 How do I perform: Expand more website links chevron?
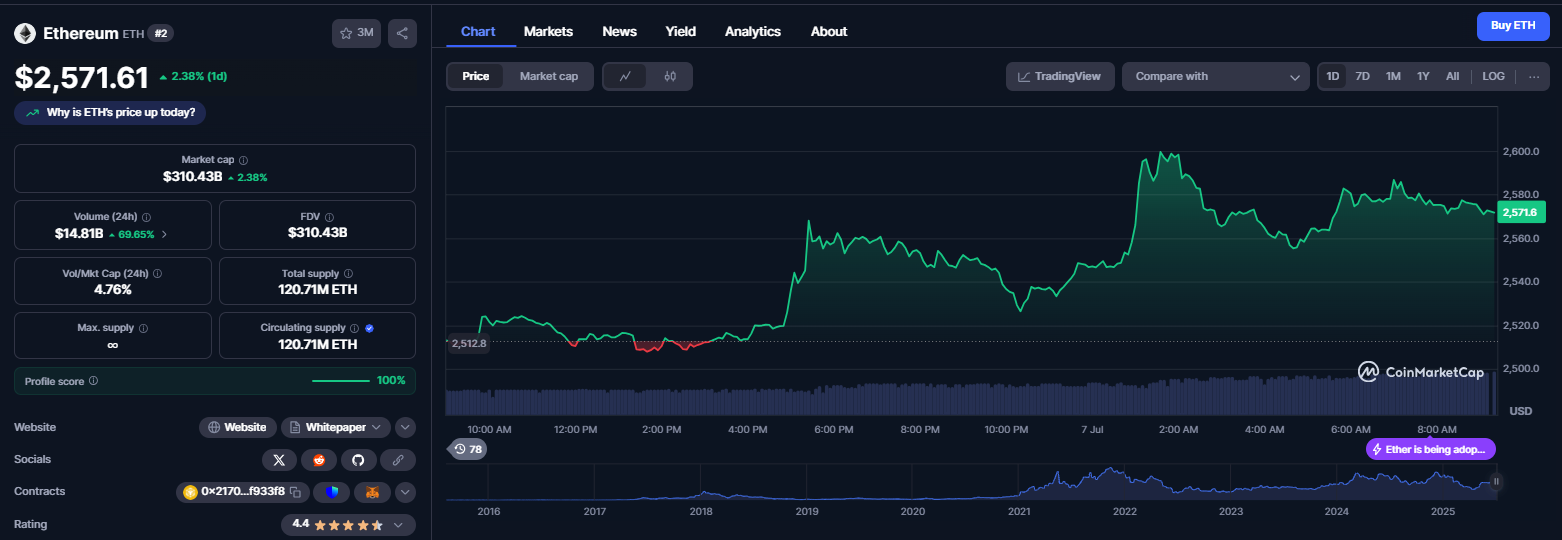point(405,427)
